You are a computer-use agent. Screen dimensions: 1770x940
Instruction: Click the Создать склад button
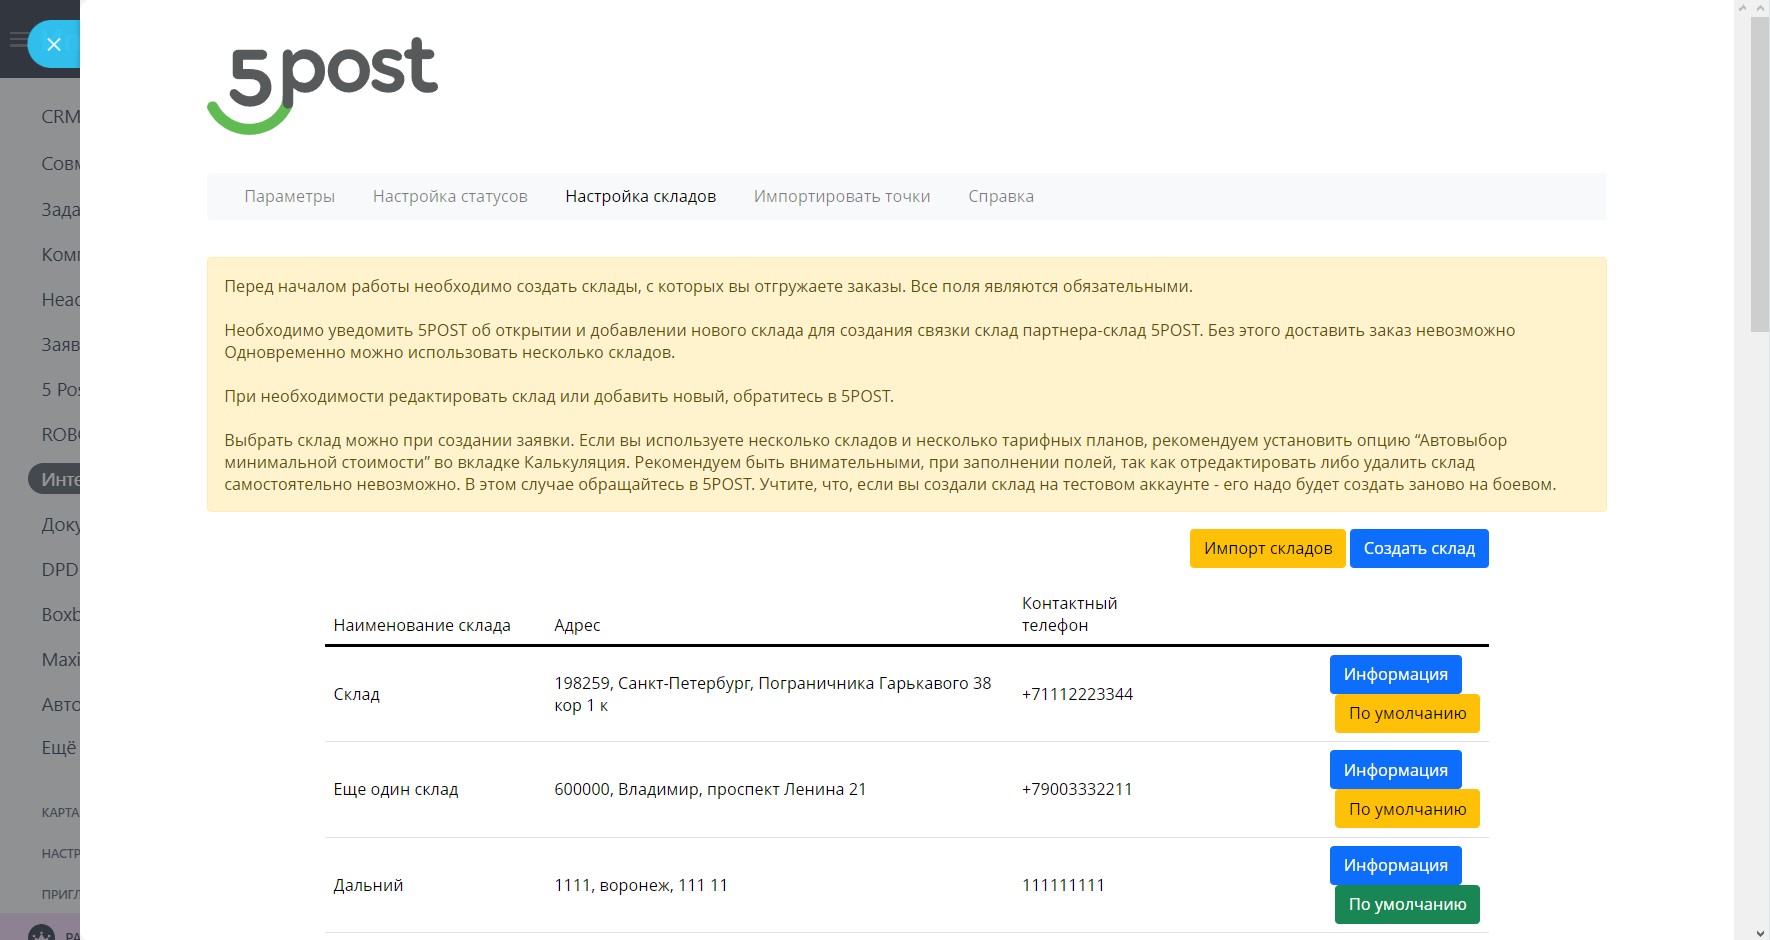1418,548
